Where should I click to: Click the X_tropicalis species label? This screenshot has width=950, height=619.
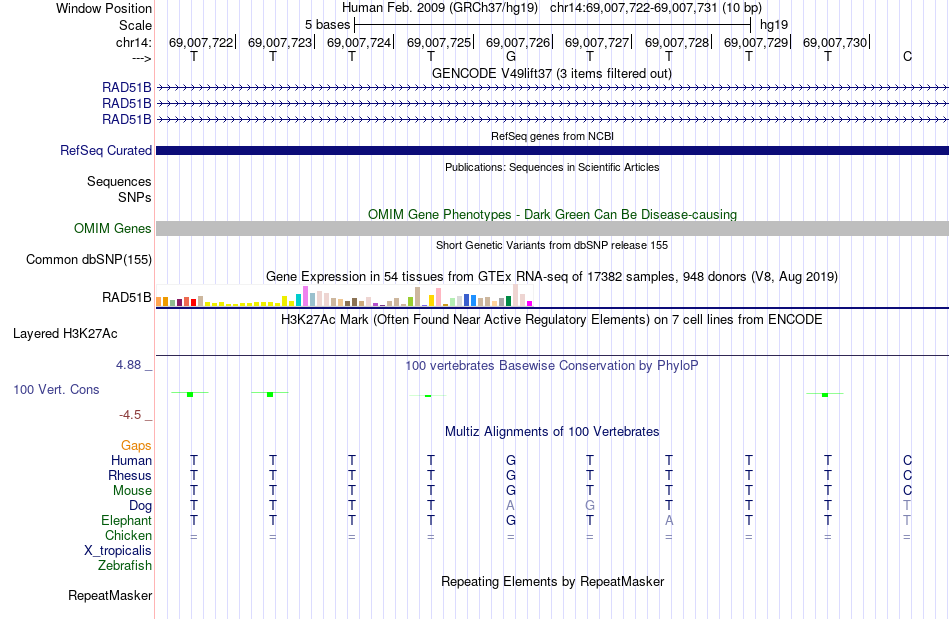tap(118, 551)
